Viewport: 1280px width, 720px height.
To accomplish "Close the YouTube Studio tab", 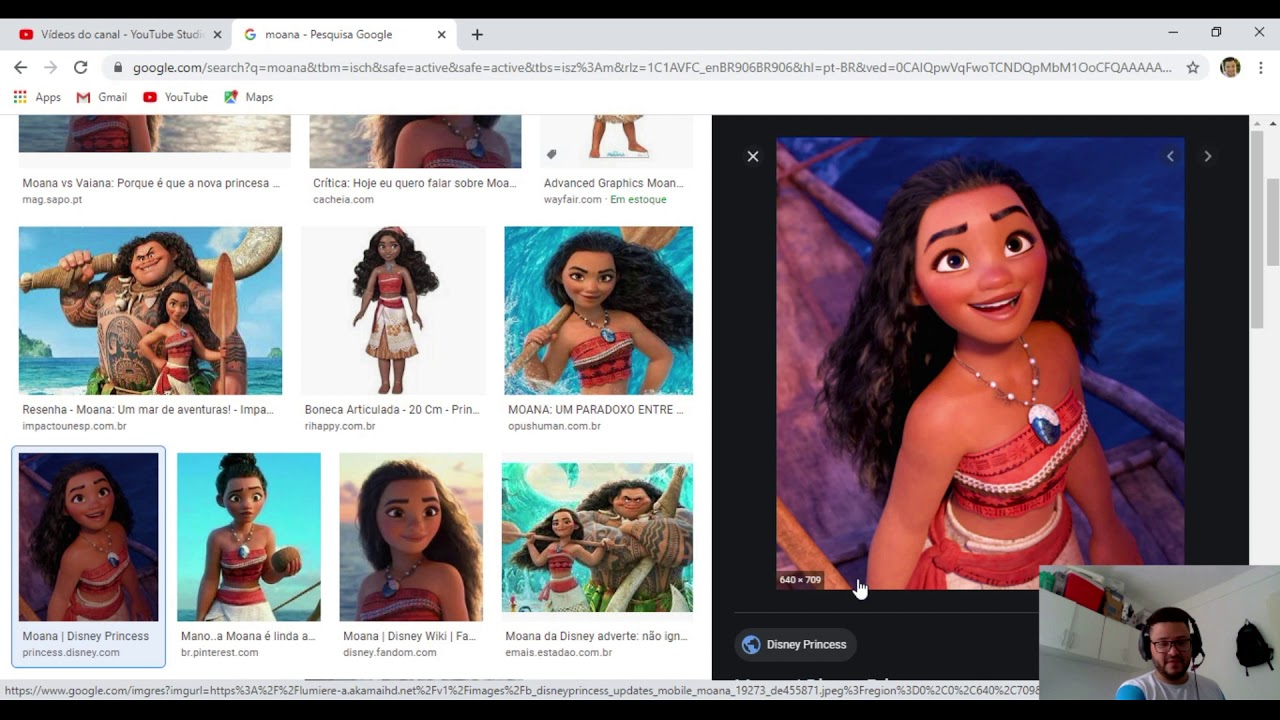I will (x=217, y=34).
